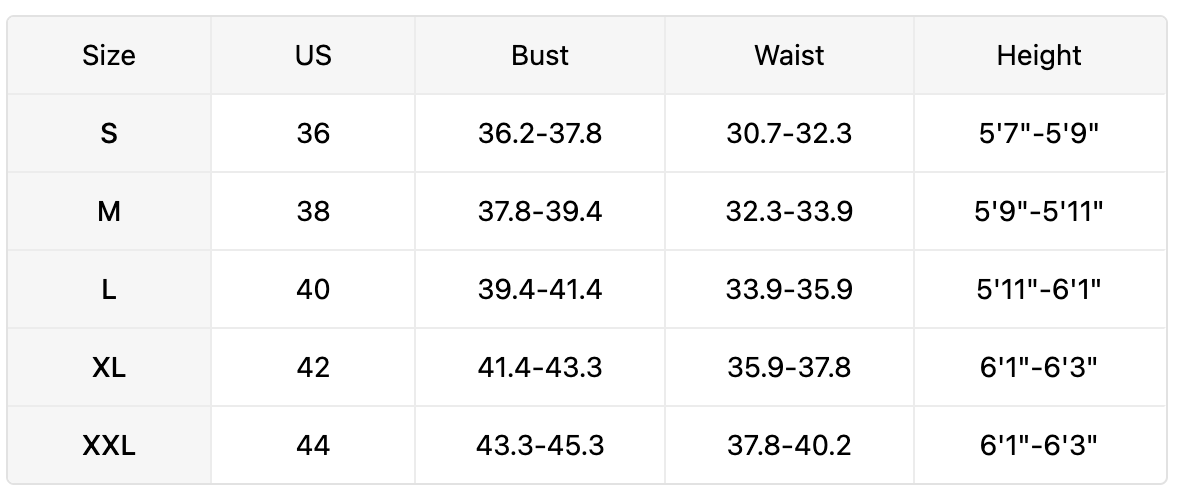
Task: Click bust measurement 43.3-45.3
Action: coord(540,446)
